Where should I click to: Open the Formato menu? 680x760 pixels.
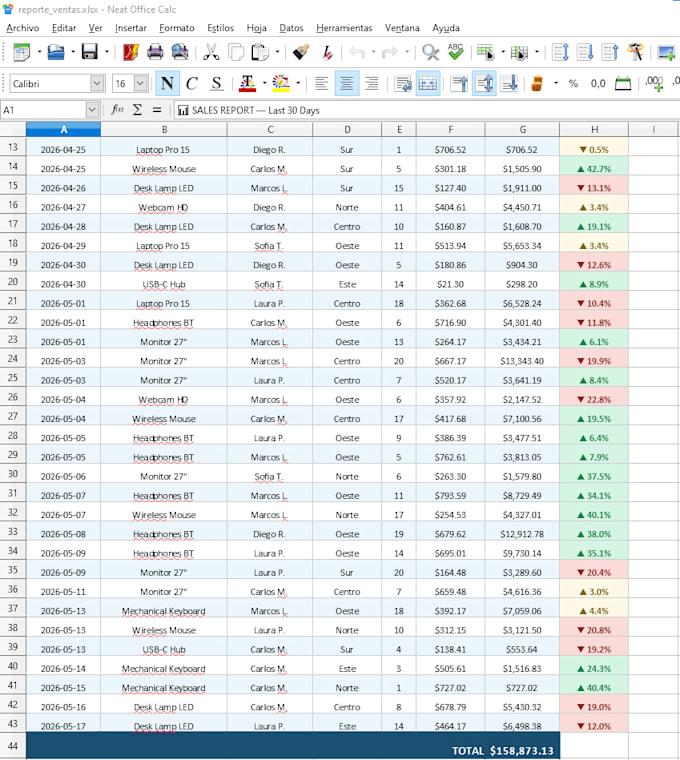(177, 28)
